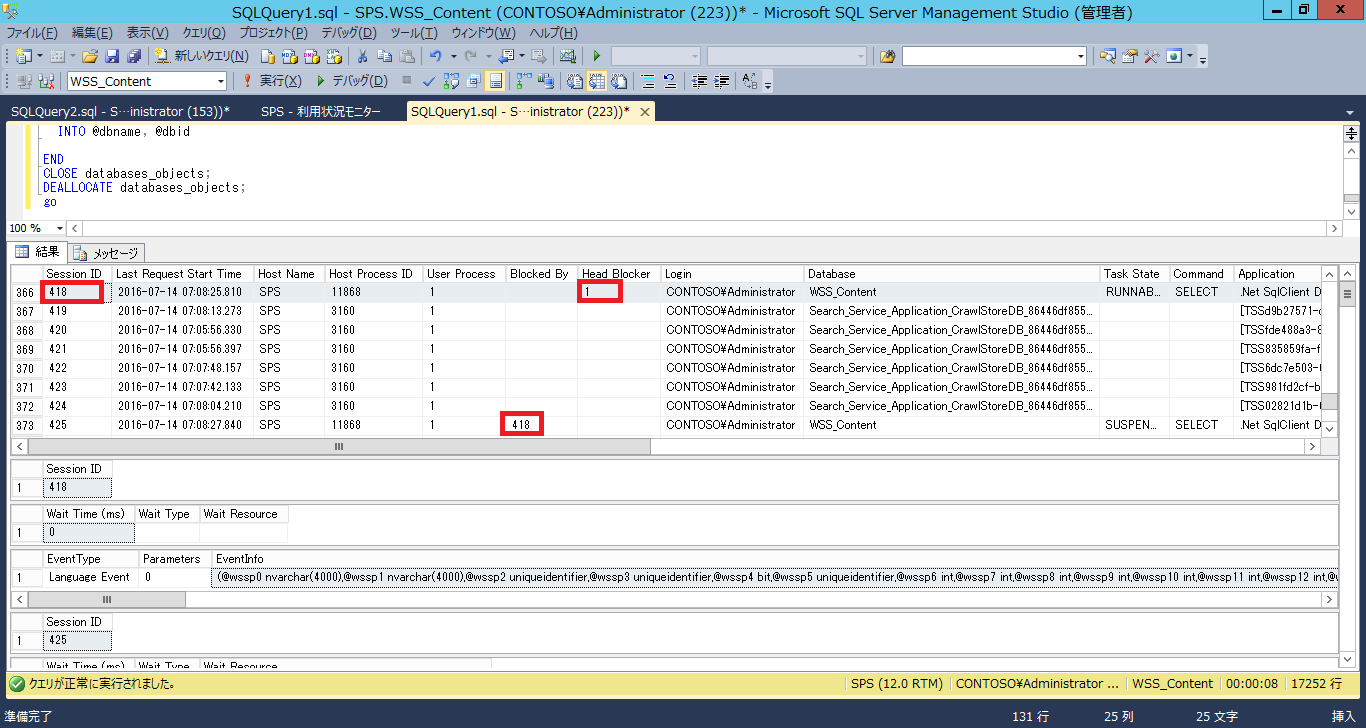This screenshot has width=1366, height=728.
Task: Switch output to Results to Text
Action: (575, 81)
